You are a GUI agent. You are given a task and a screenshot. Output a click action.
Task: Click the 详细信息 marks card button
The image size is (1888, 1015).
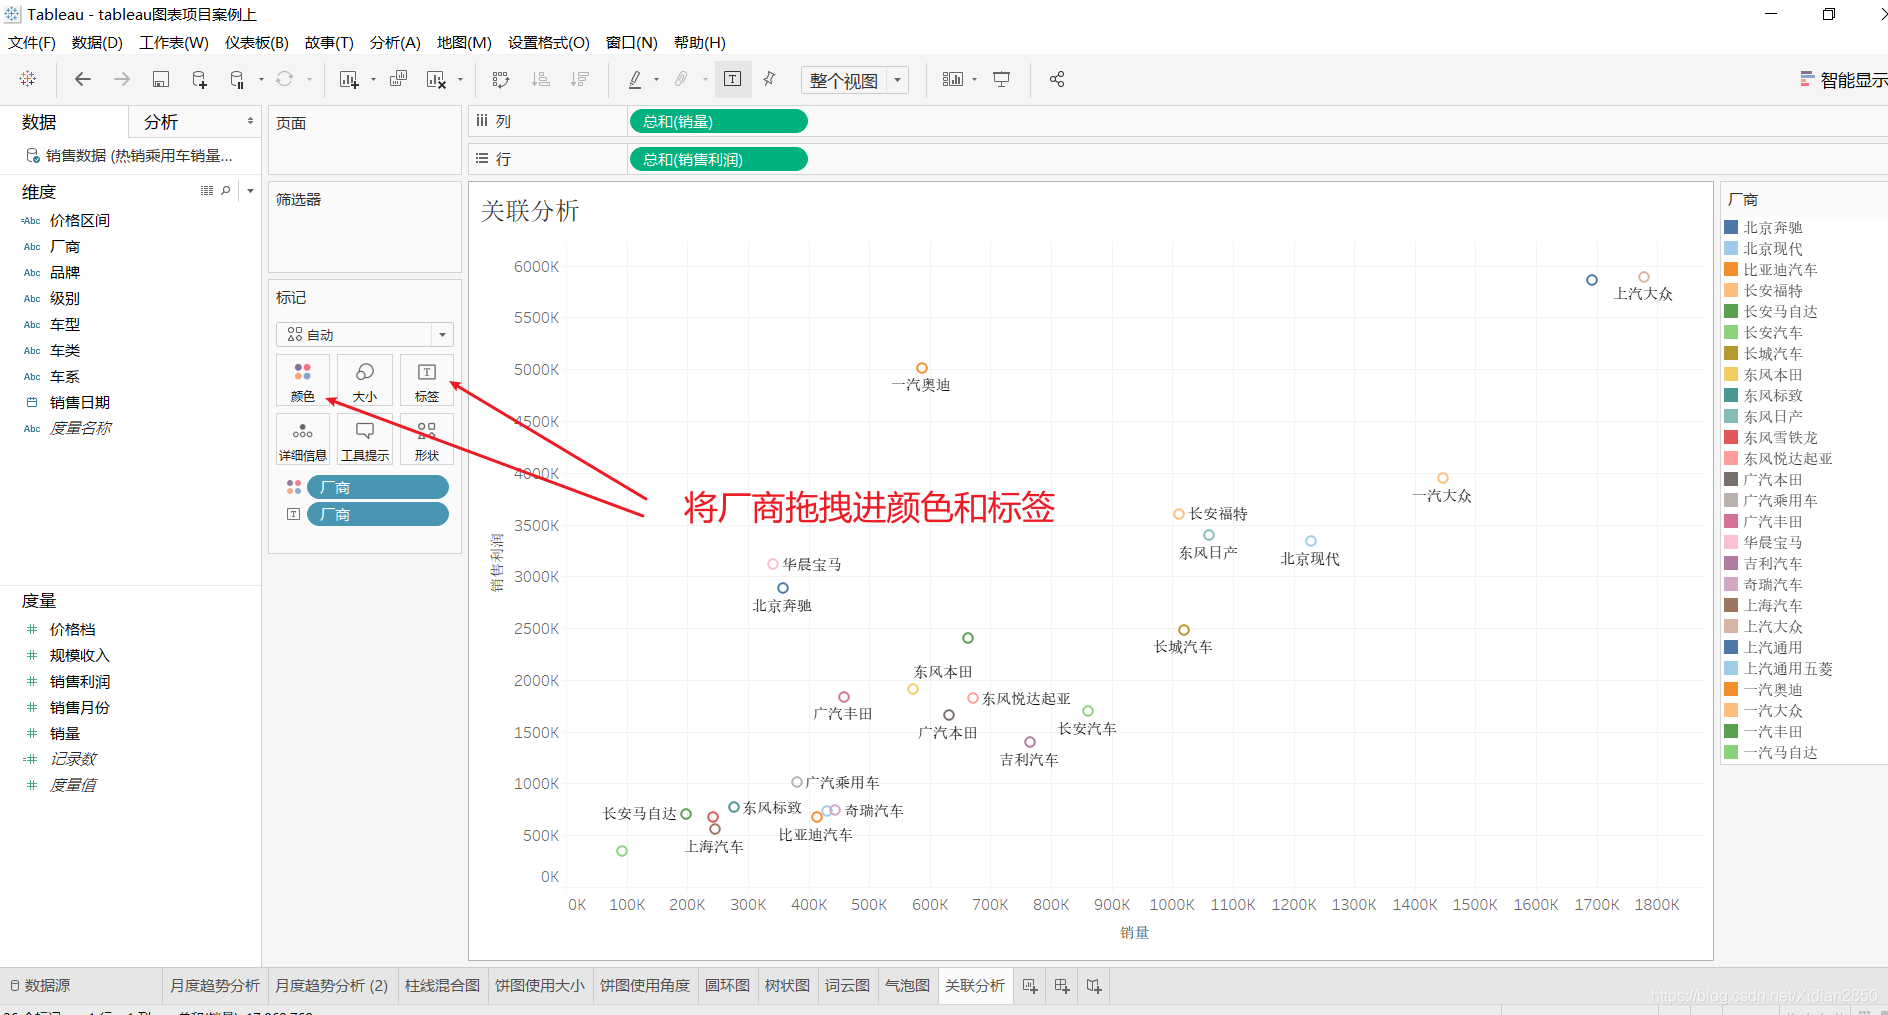tap(303, 440)
